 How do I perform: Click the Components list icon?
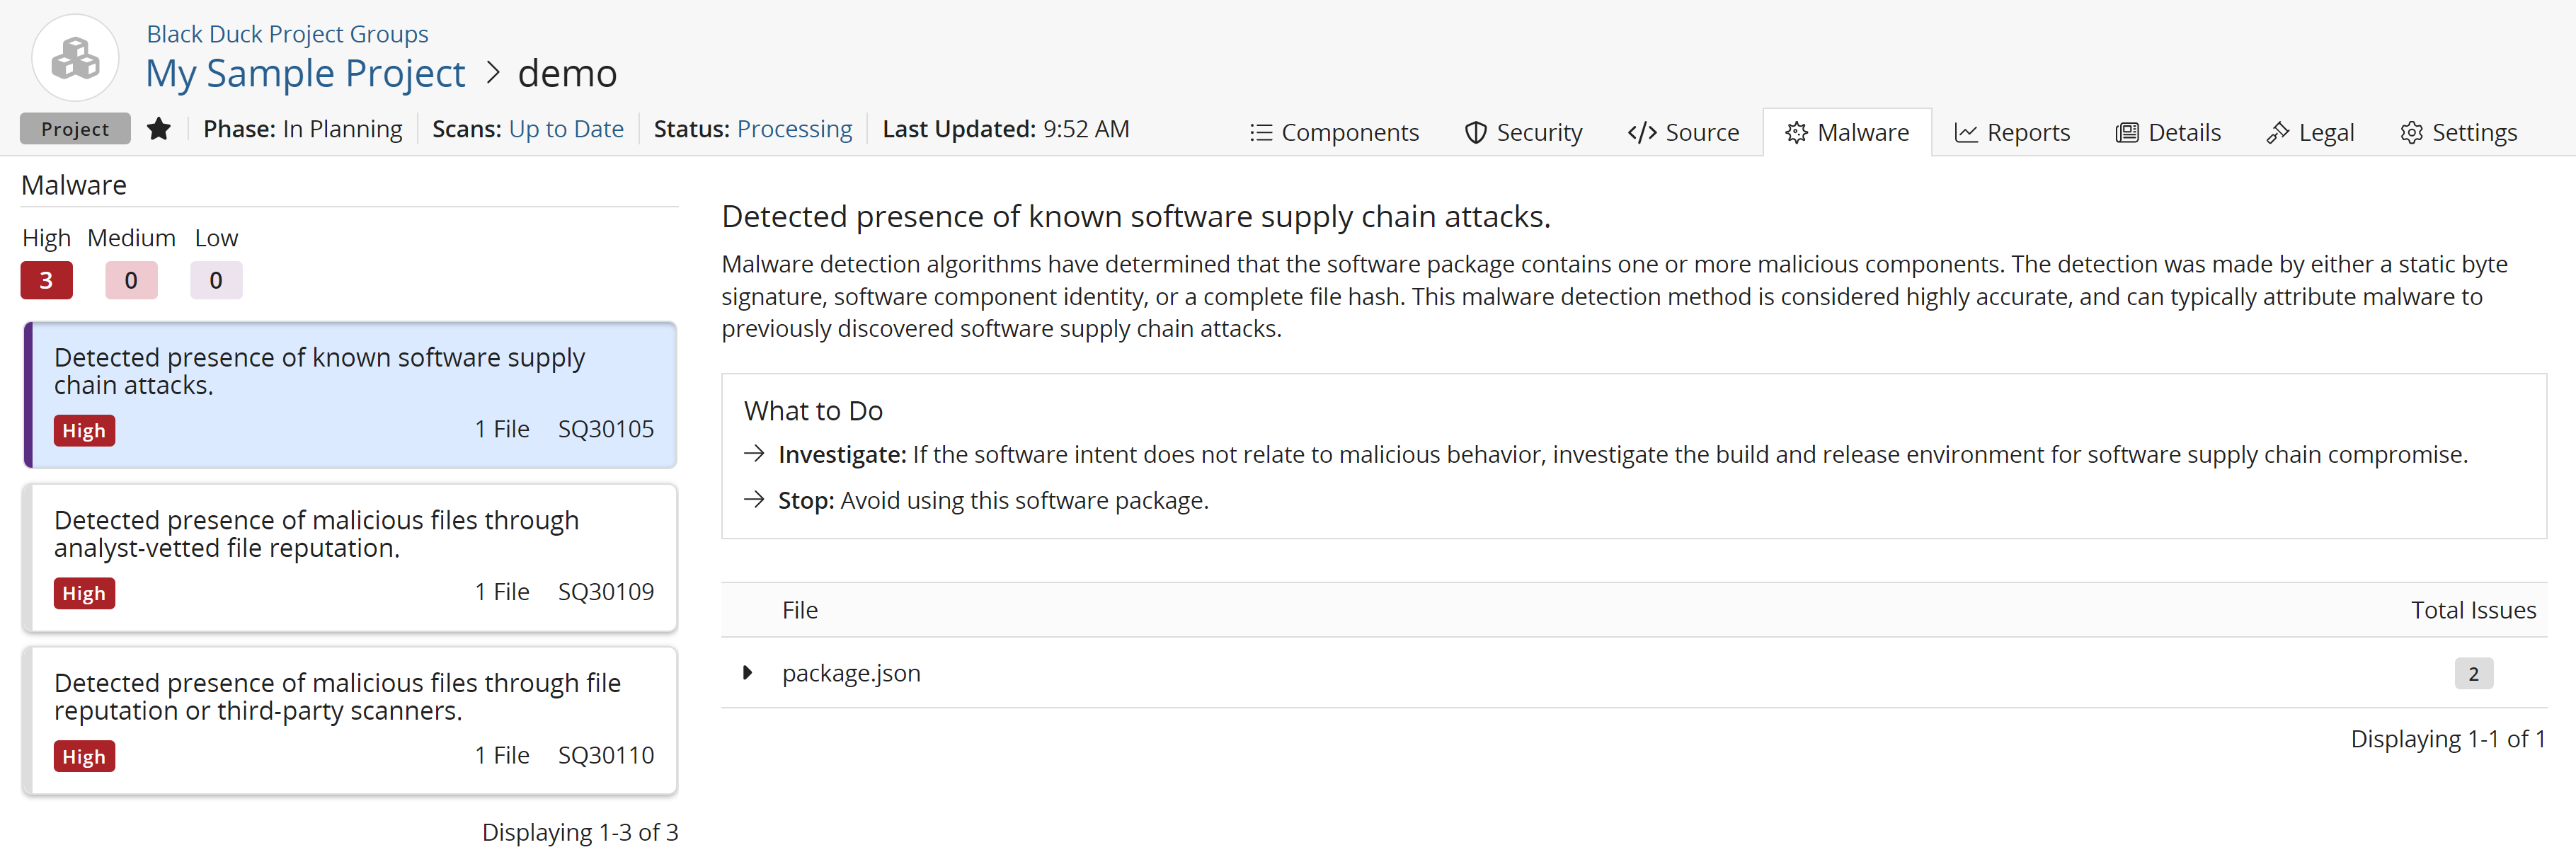point(1261,132)
